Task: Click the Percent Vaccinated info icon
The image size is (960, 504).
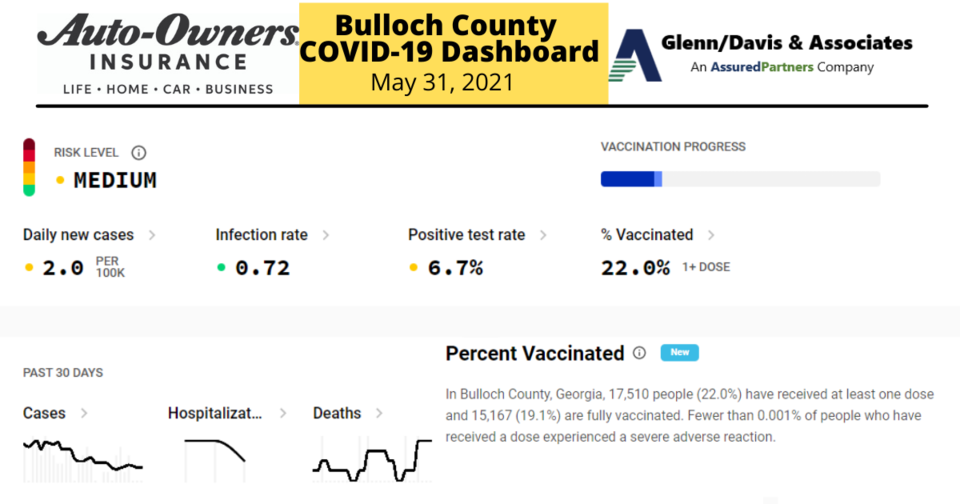Action: pyautogui.click(x=639, y=353)
